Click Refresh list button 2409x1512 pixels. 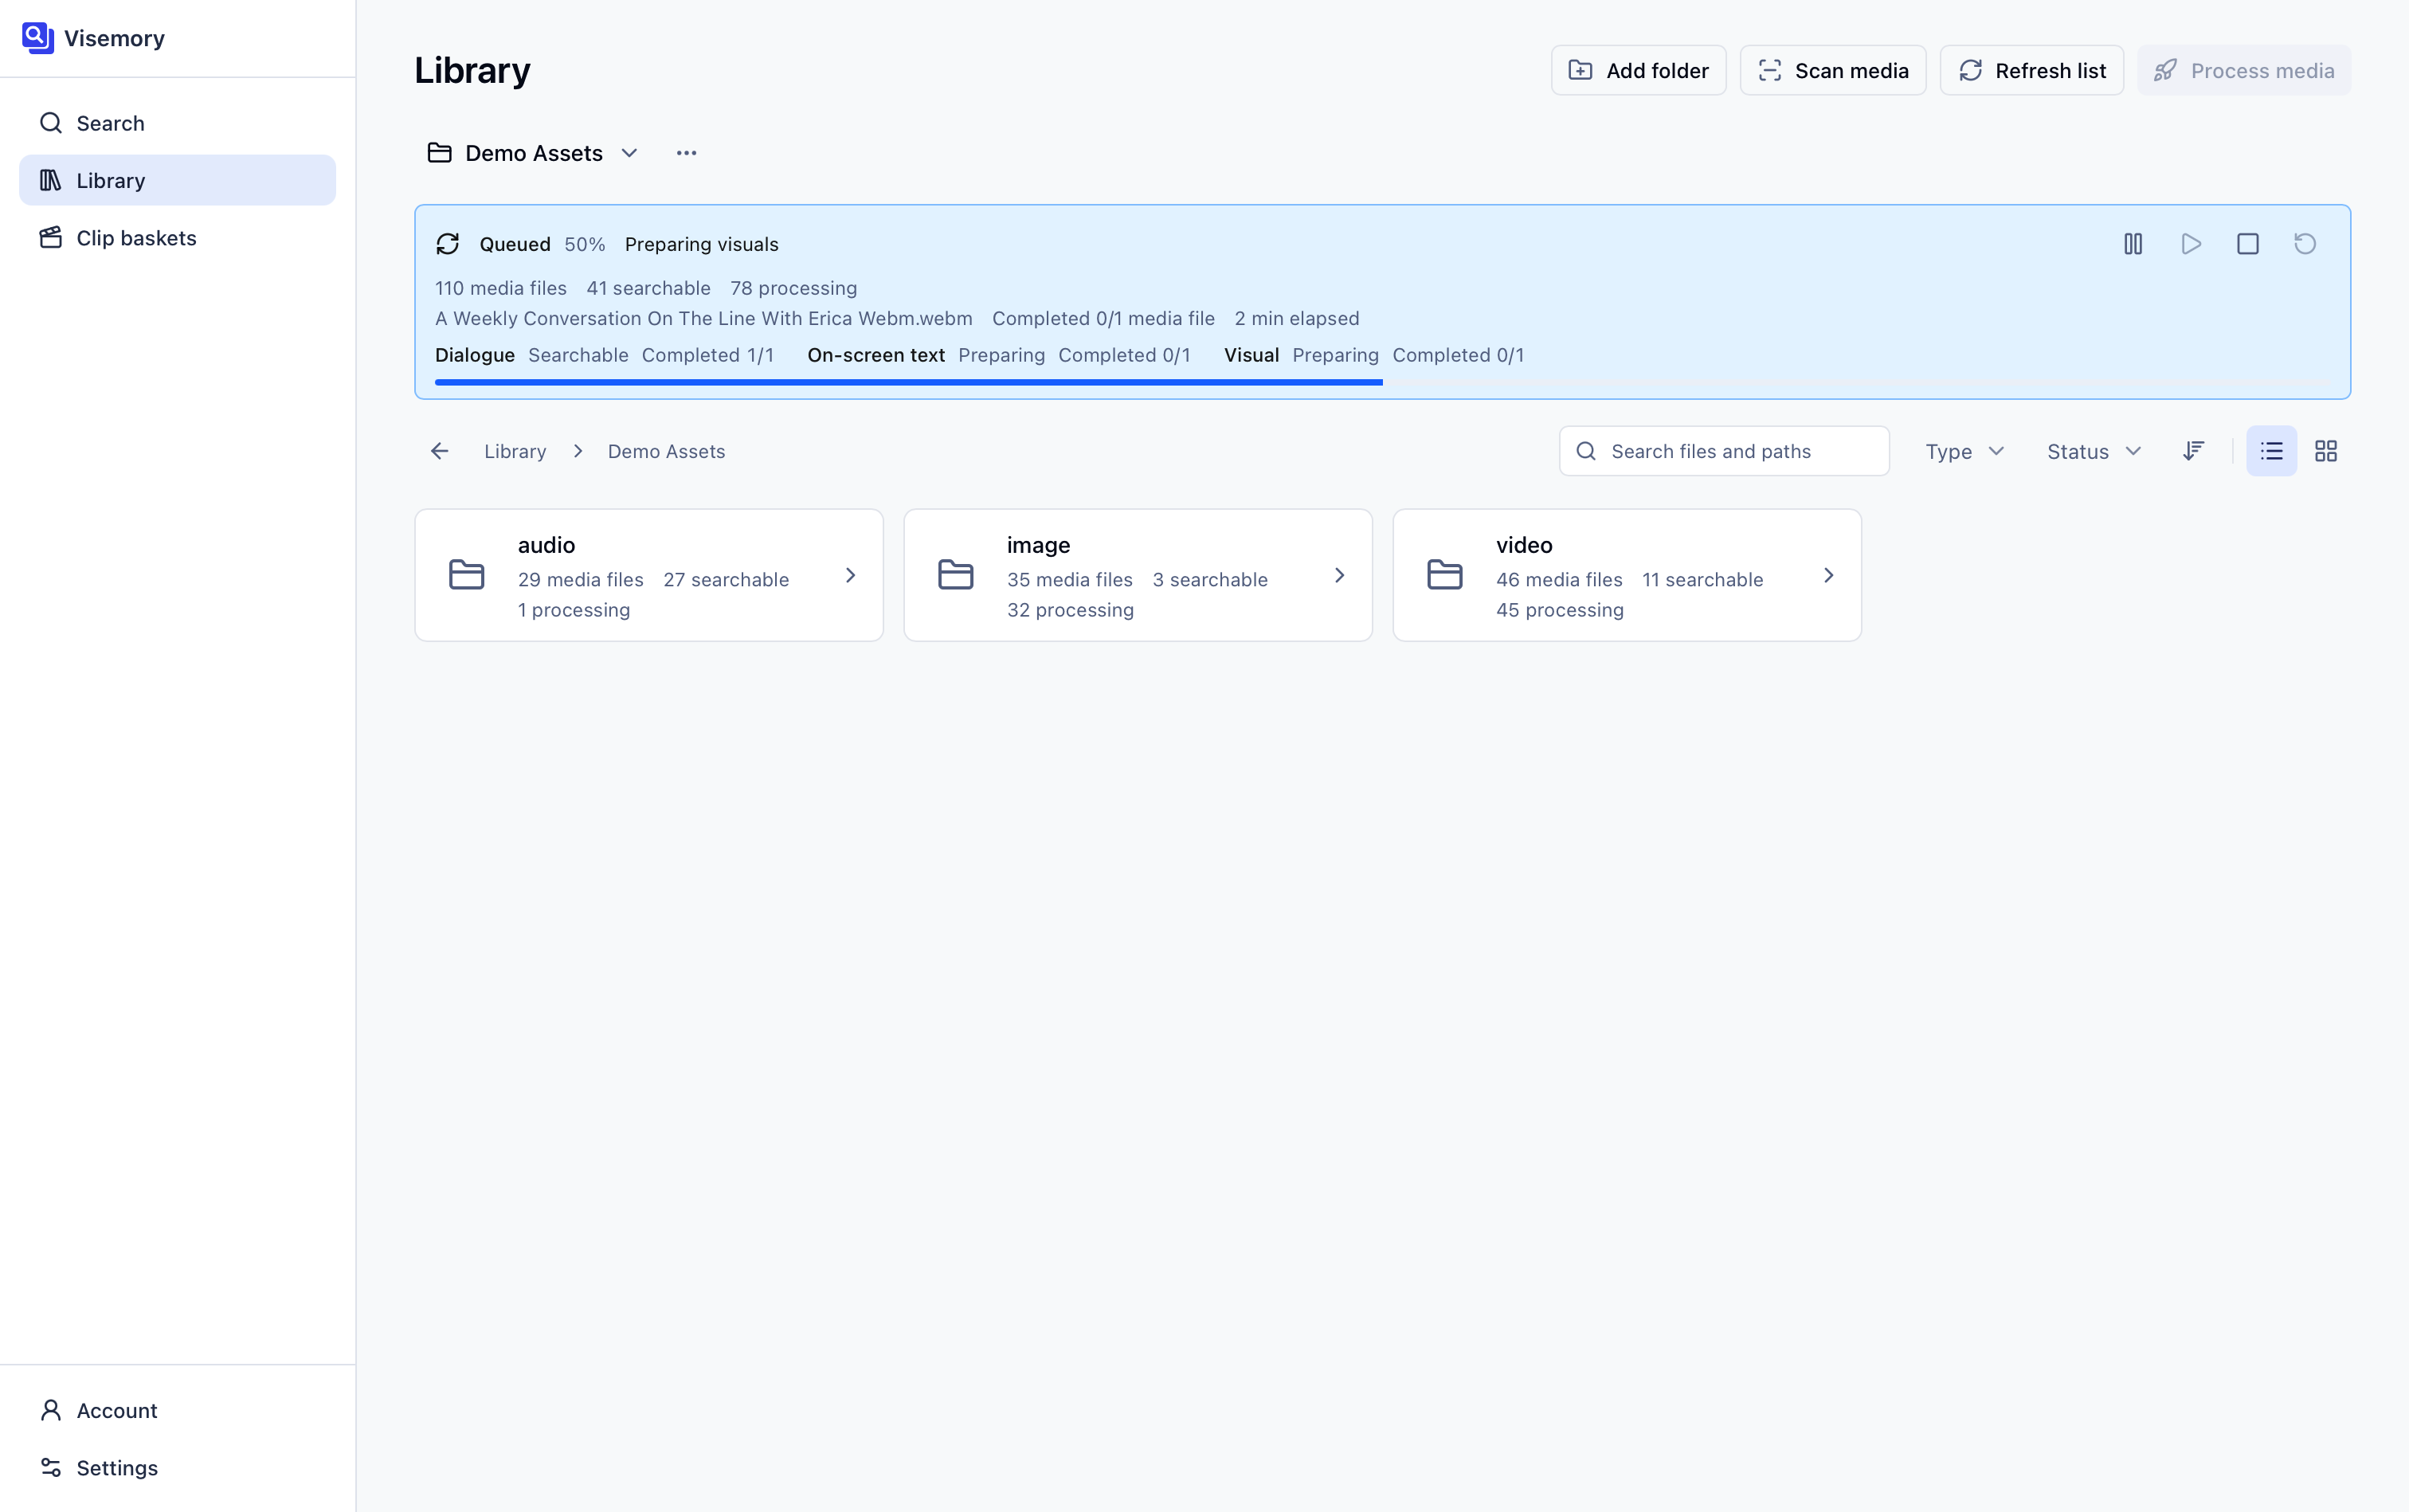(x=2031, y=70)
